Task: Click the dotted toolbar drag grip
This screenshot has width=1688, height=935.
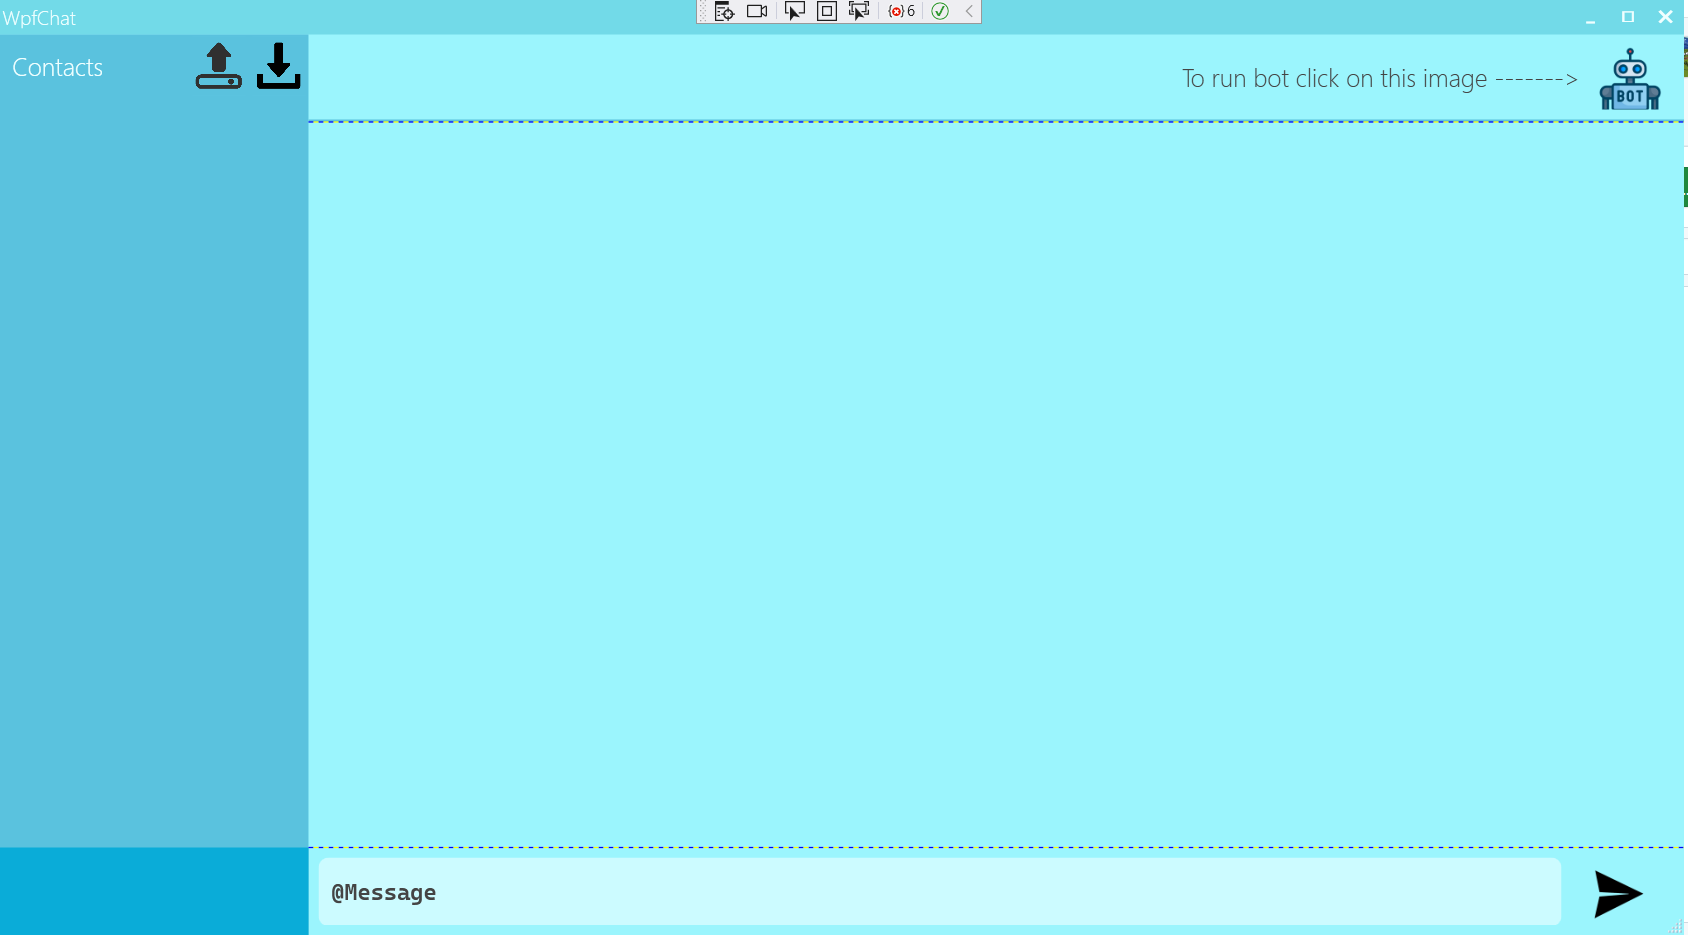Action: 701,12
